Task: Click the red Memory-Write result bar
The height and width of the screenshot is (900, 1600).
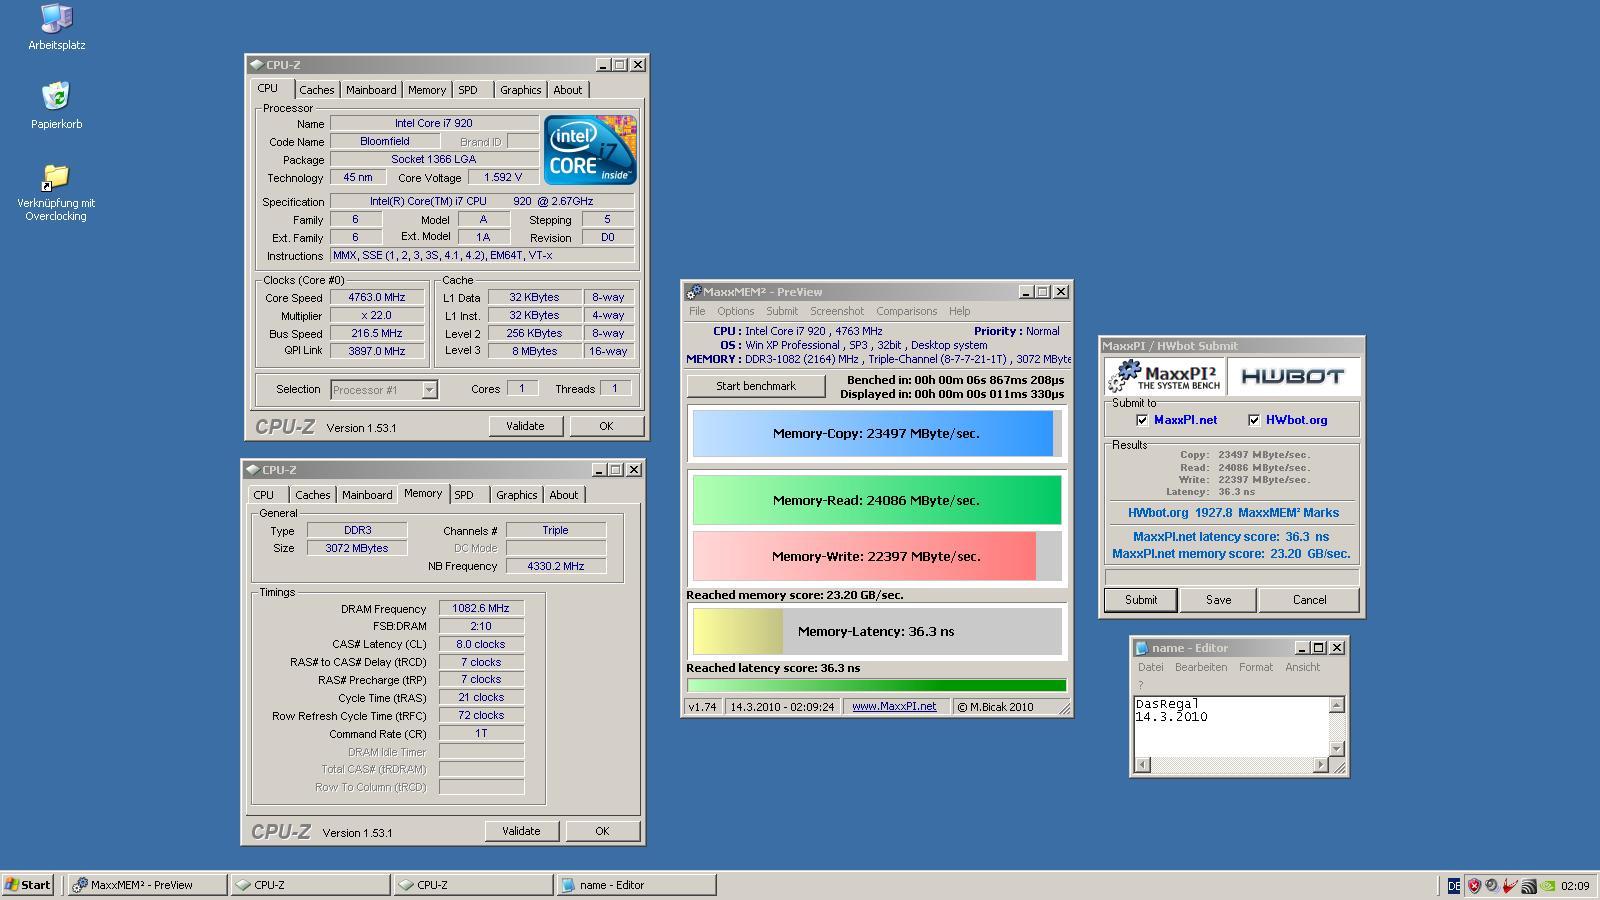Action: [x=876, y=556]
